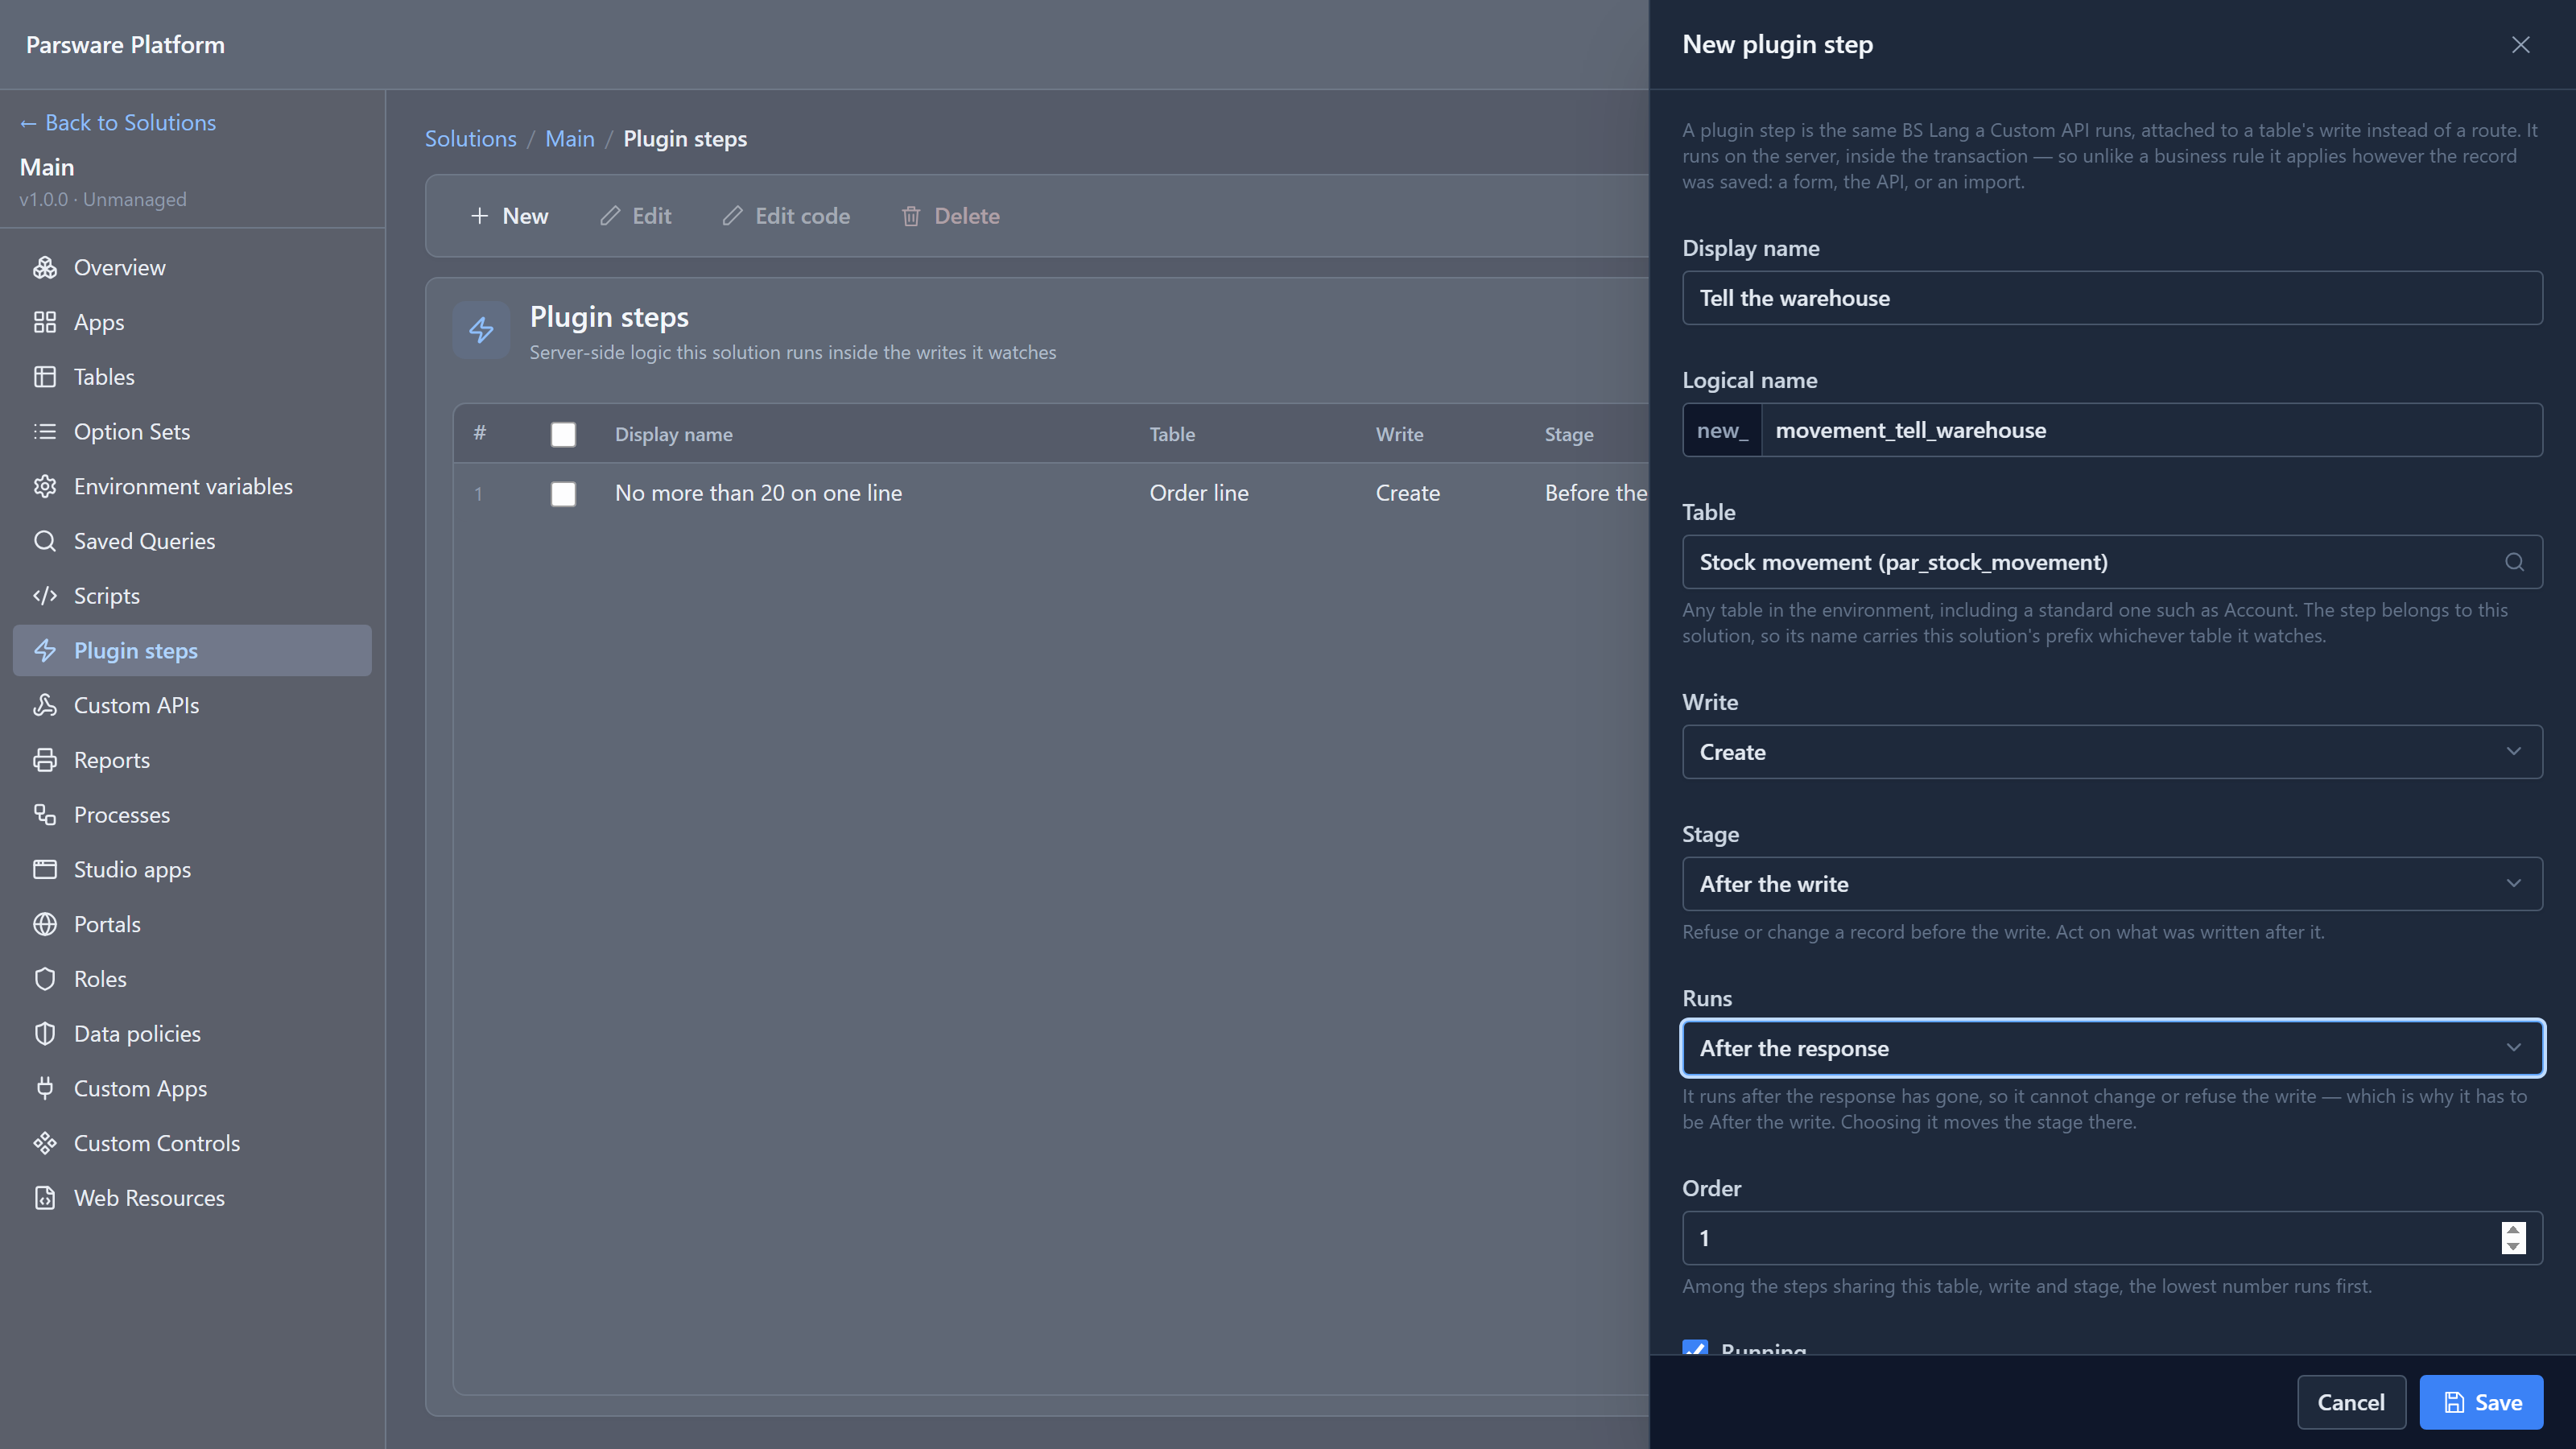Click New in the toolbar

click(509, 216)
